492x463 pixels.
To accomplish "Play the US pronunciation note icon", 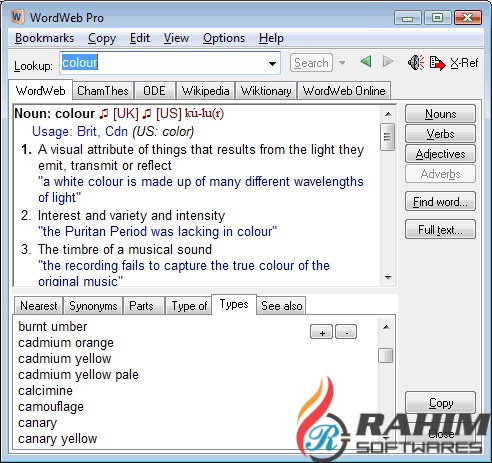I will pyautogui.click(x=147, y=114).
